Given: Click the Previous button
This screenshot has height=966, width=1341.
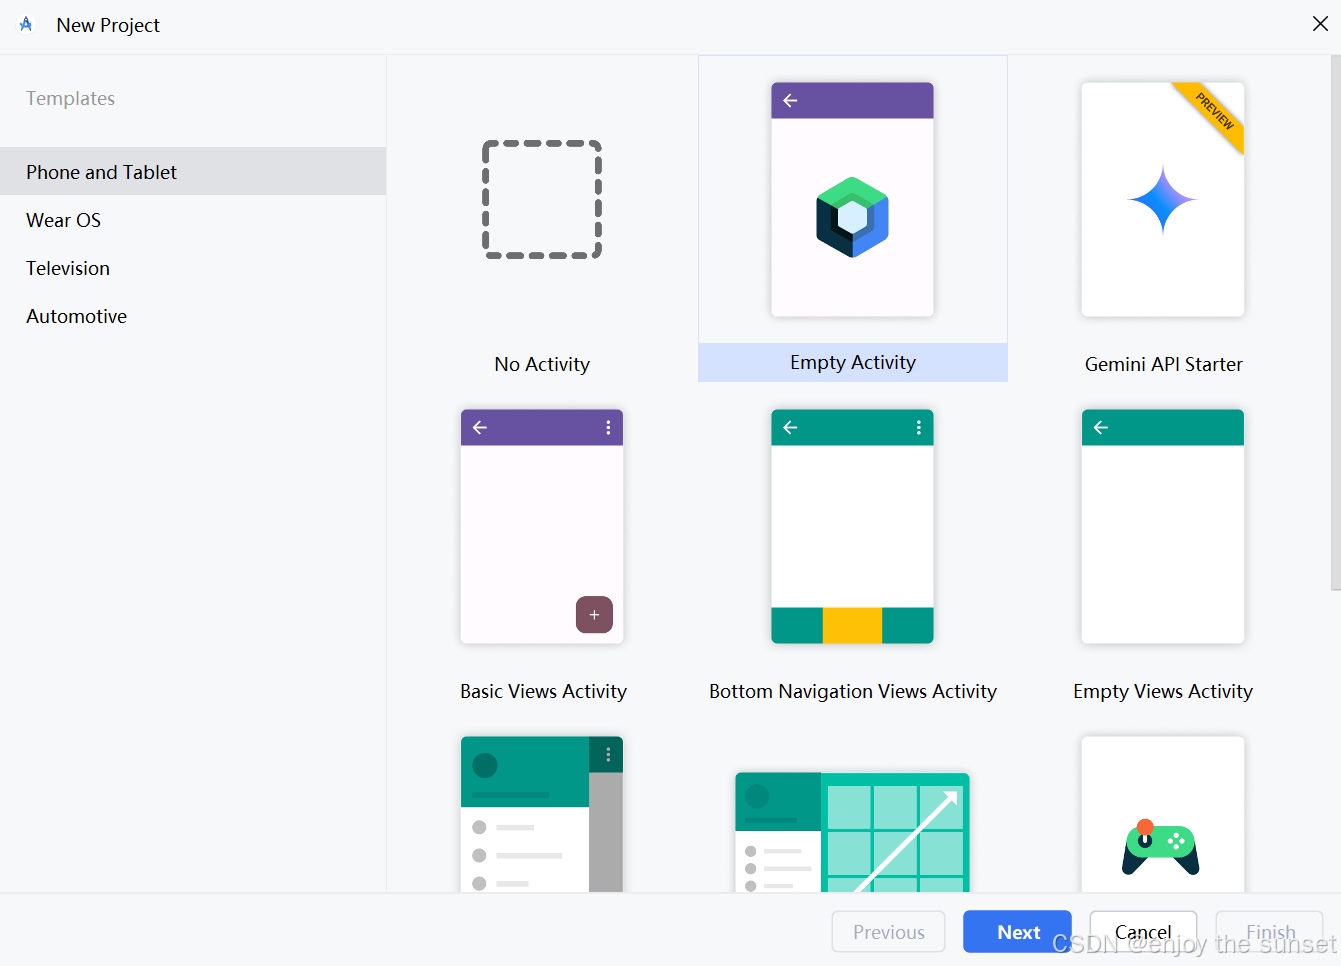Looking at the screenshot, I should tap(888, 932).
